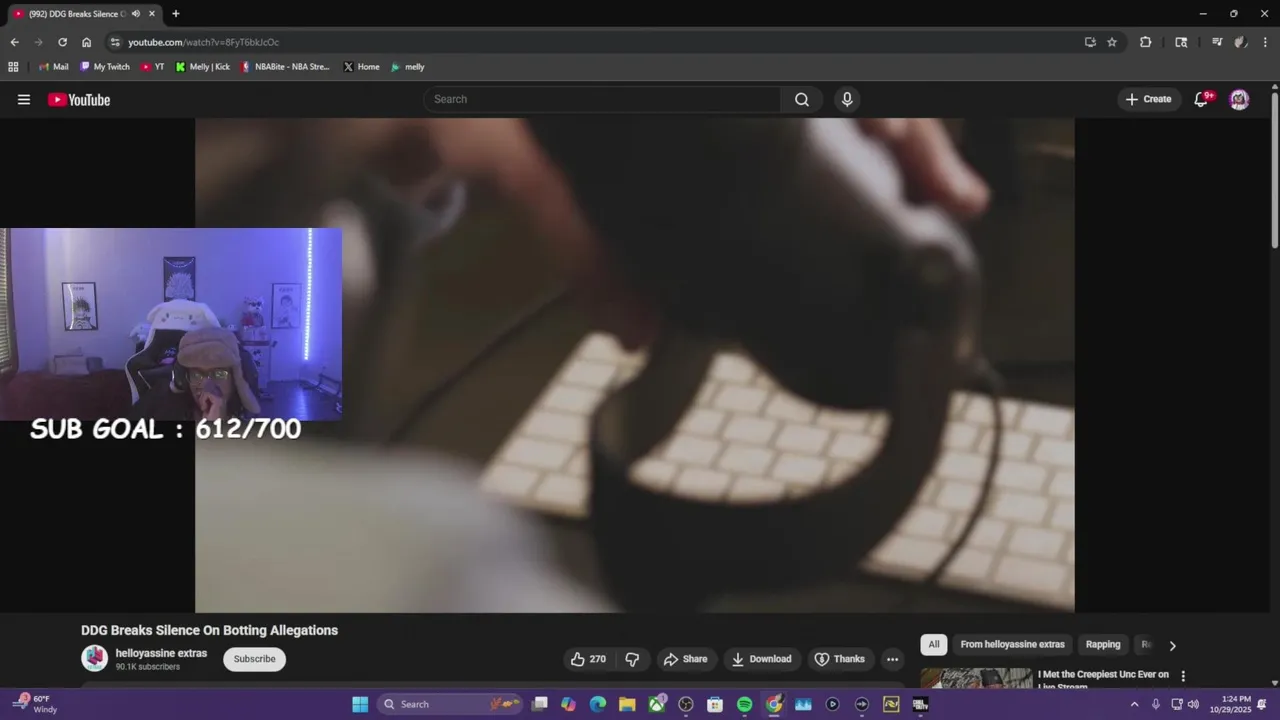1280x720 pixels.
Task: Open Xbox app from the taskbar
Action: pyautogui.click(x=657, y=704)
